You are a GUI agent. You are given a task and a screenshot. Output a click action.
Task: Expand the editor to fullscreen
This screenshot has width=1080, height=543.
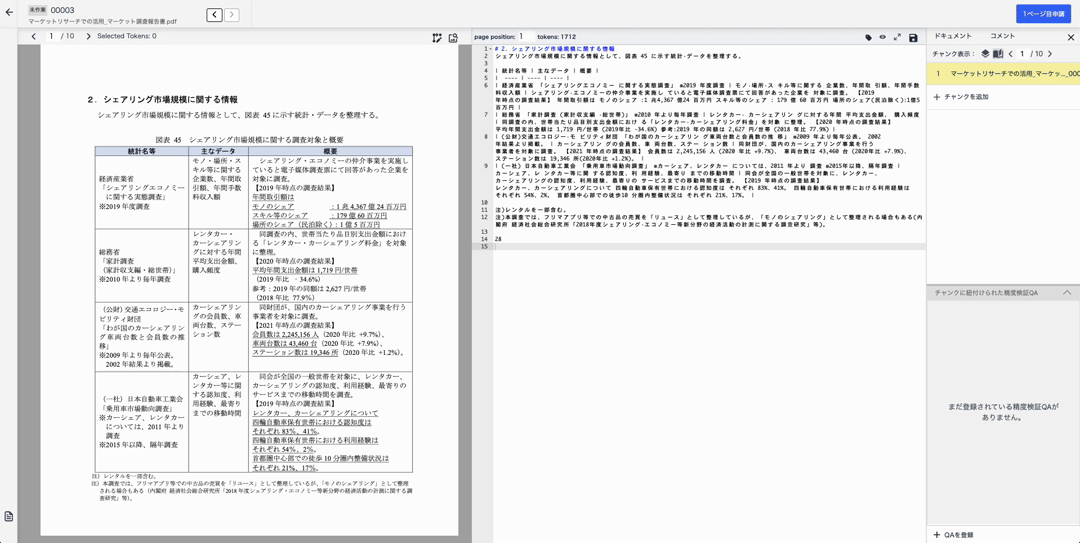tap(897, 37)
